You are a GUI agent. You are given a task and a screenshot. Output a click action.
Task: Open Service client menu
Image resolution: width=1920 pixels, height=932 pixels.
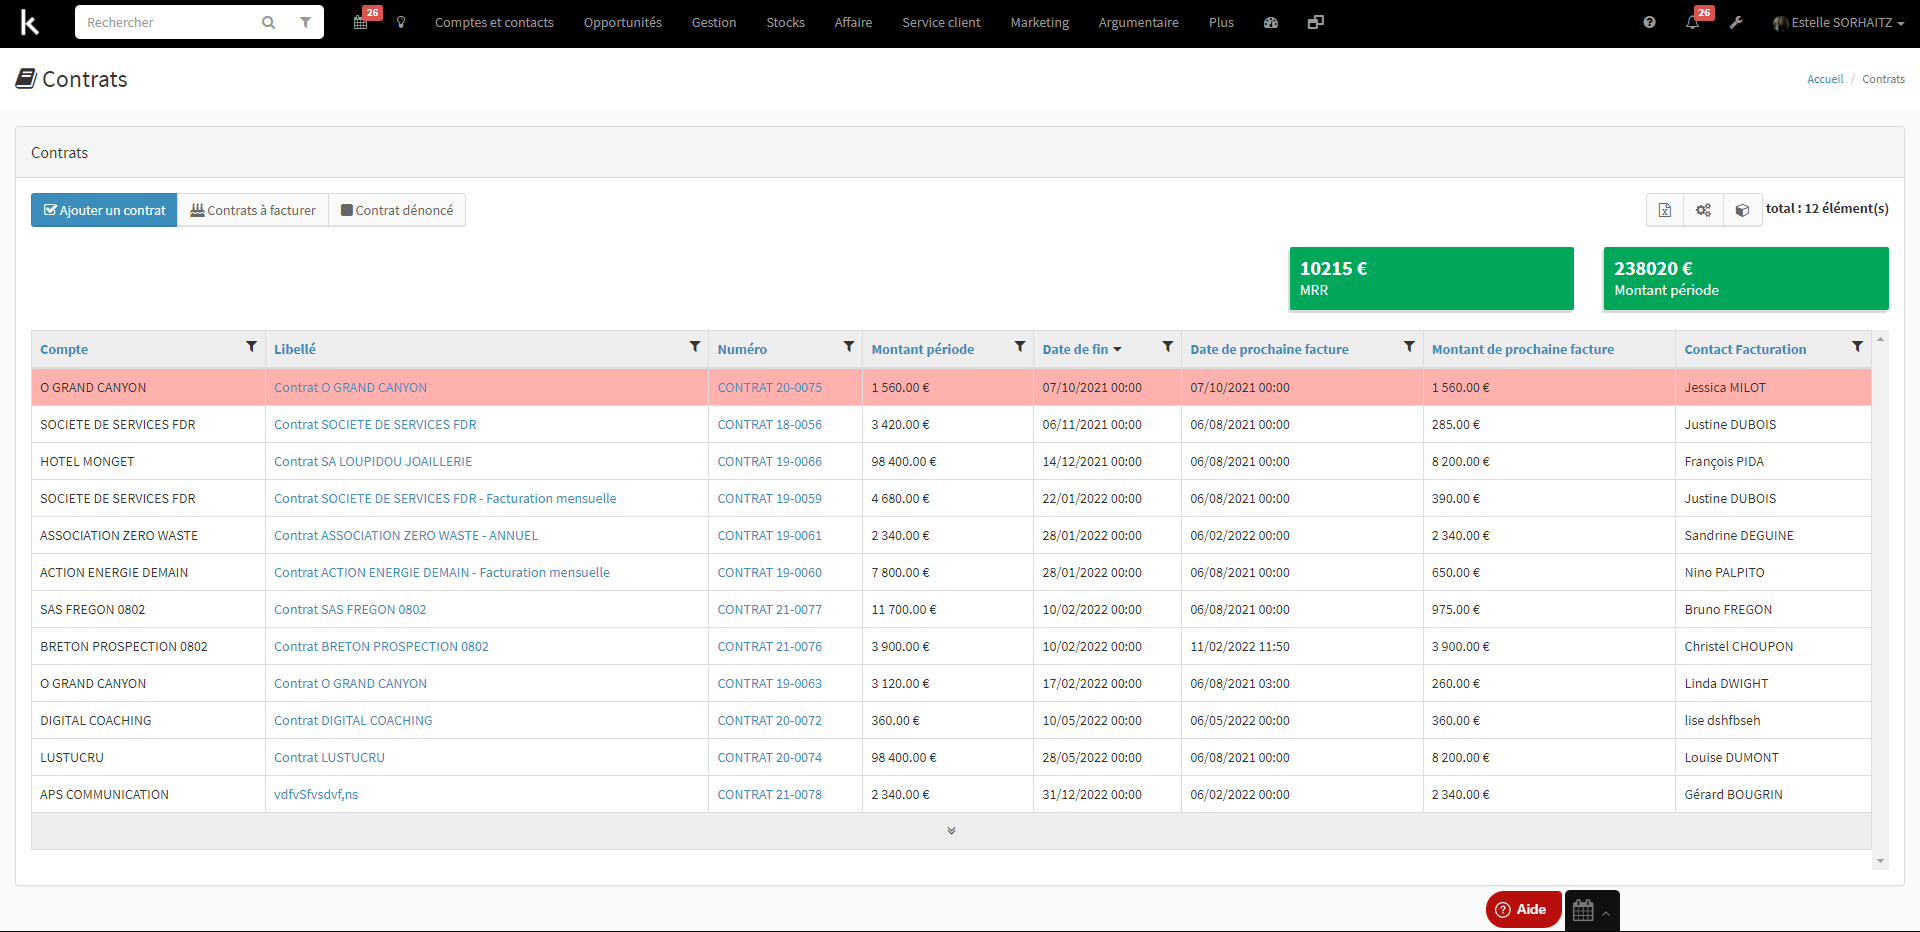[x=941, y=22]
